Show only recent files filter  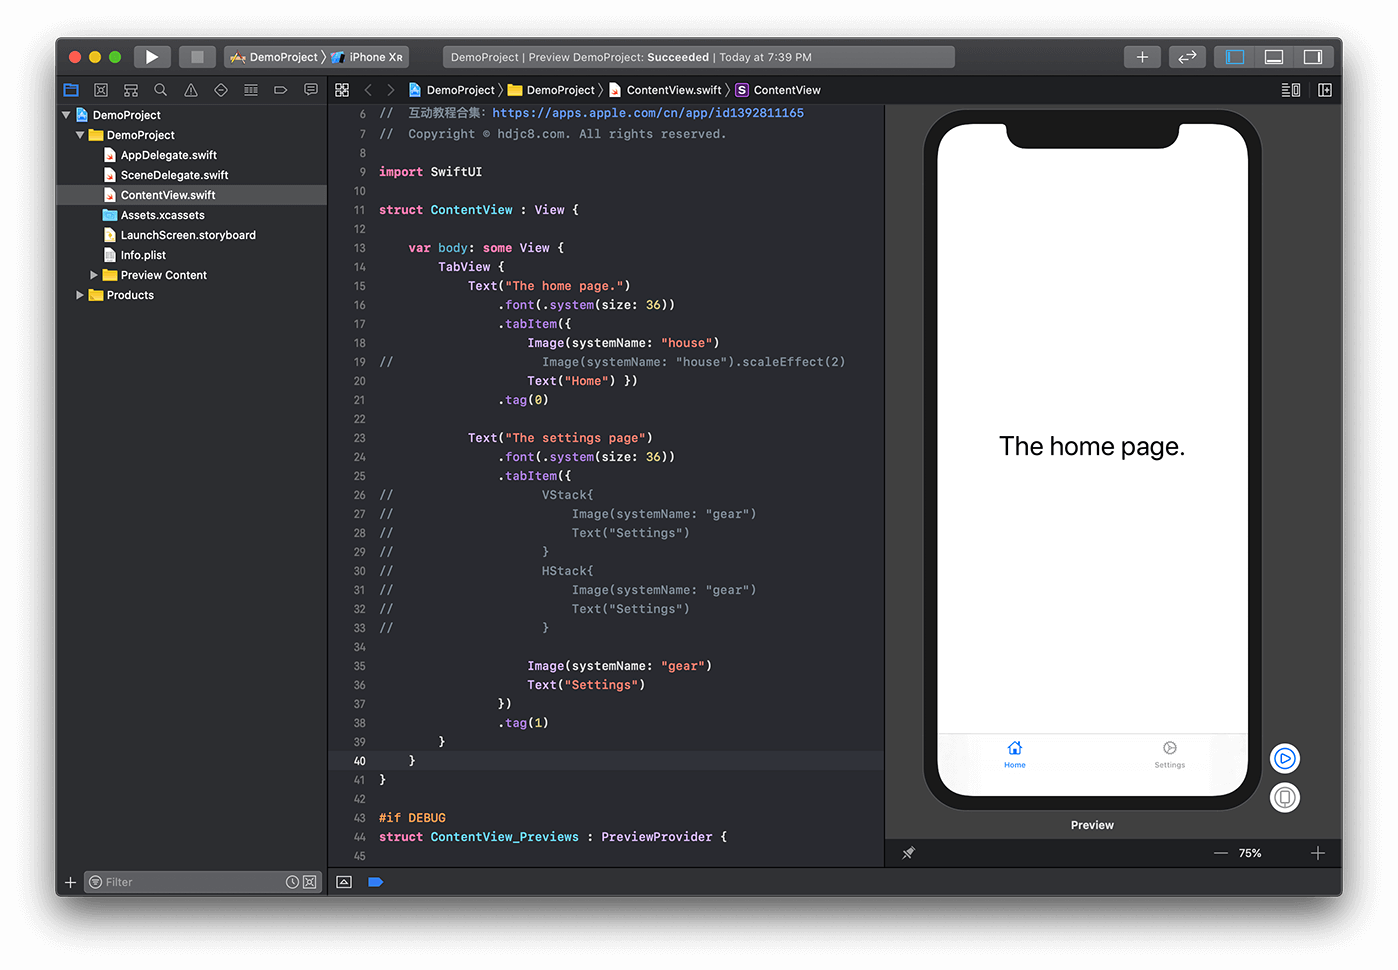pyautogui.click(x=292, y=882)
